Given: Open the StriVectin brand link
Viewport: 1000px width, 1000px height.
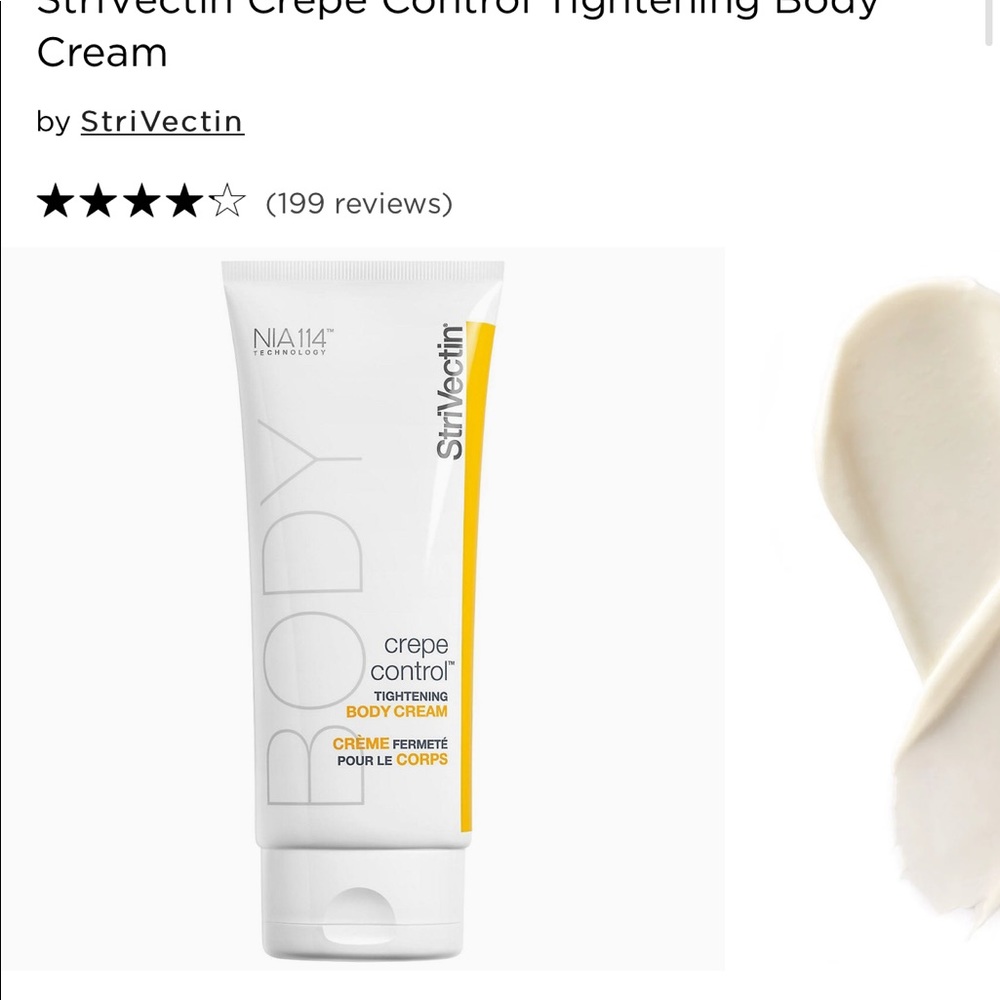Looking at the screenshot, I should [x=162, y=121].
